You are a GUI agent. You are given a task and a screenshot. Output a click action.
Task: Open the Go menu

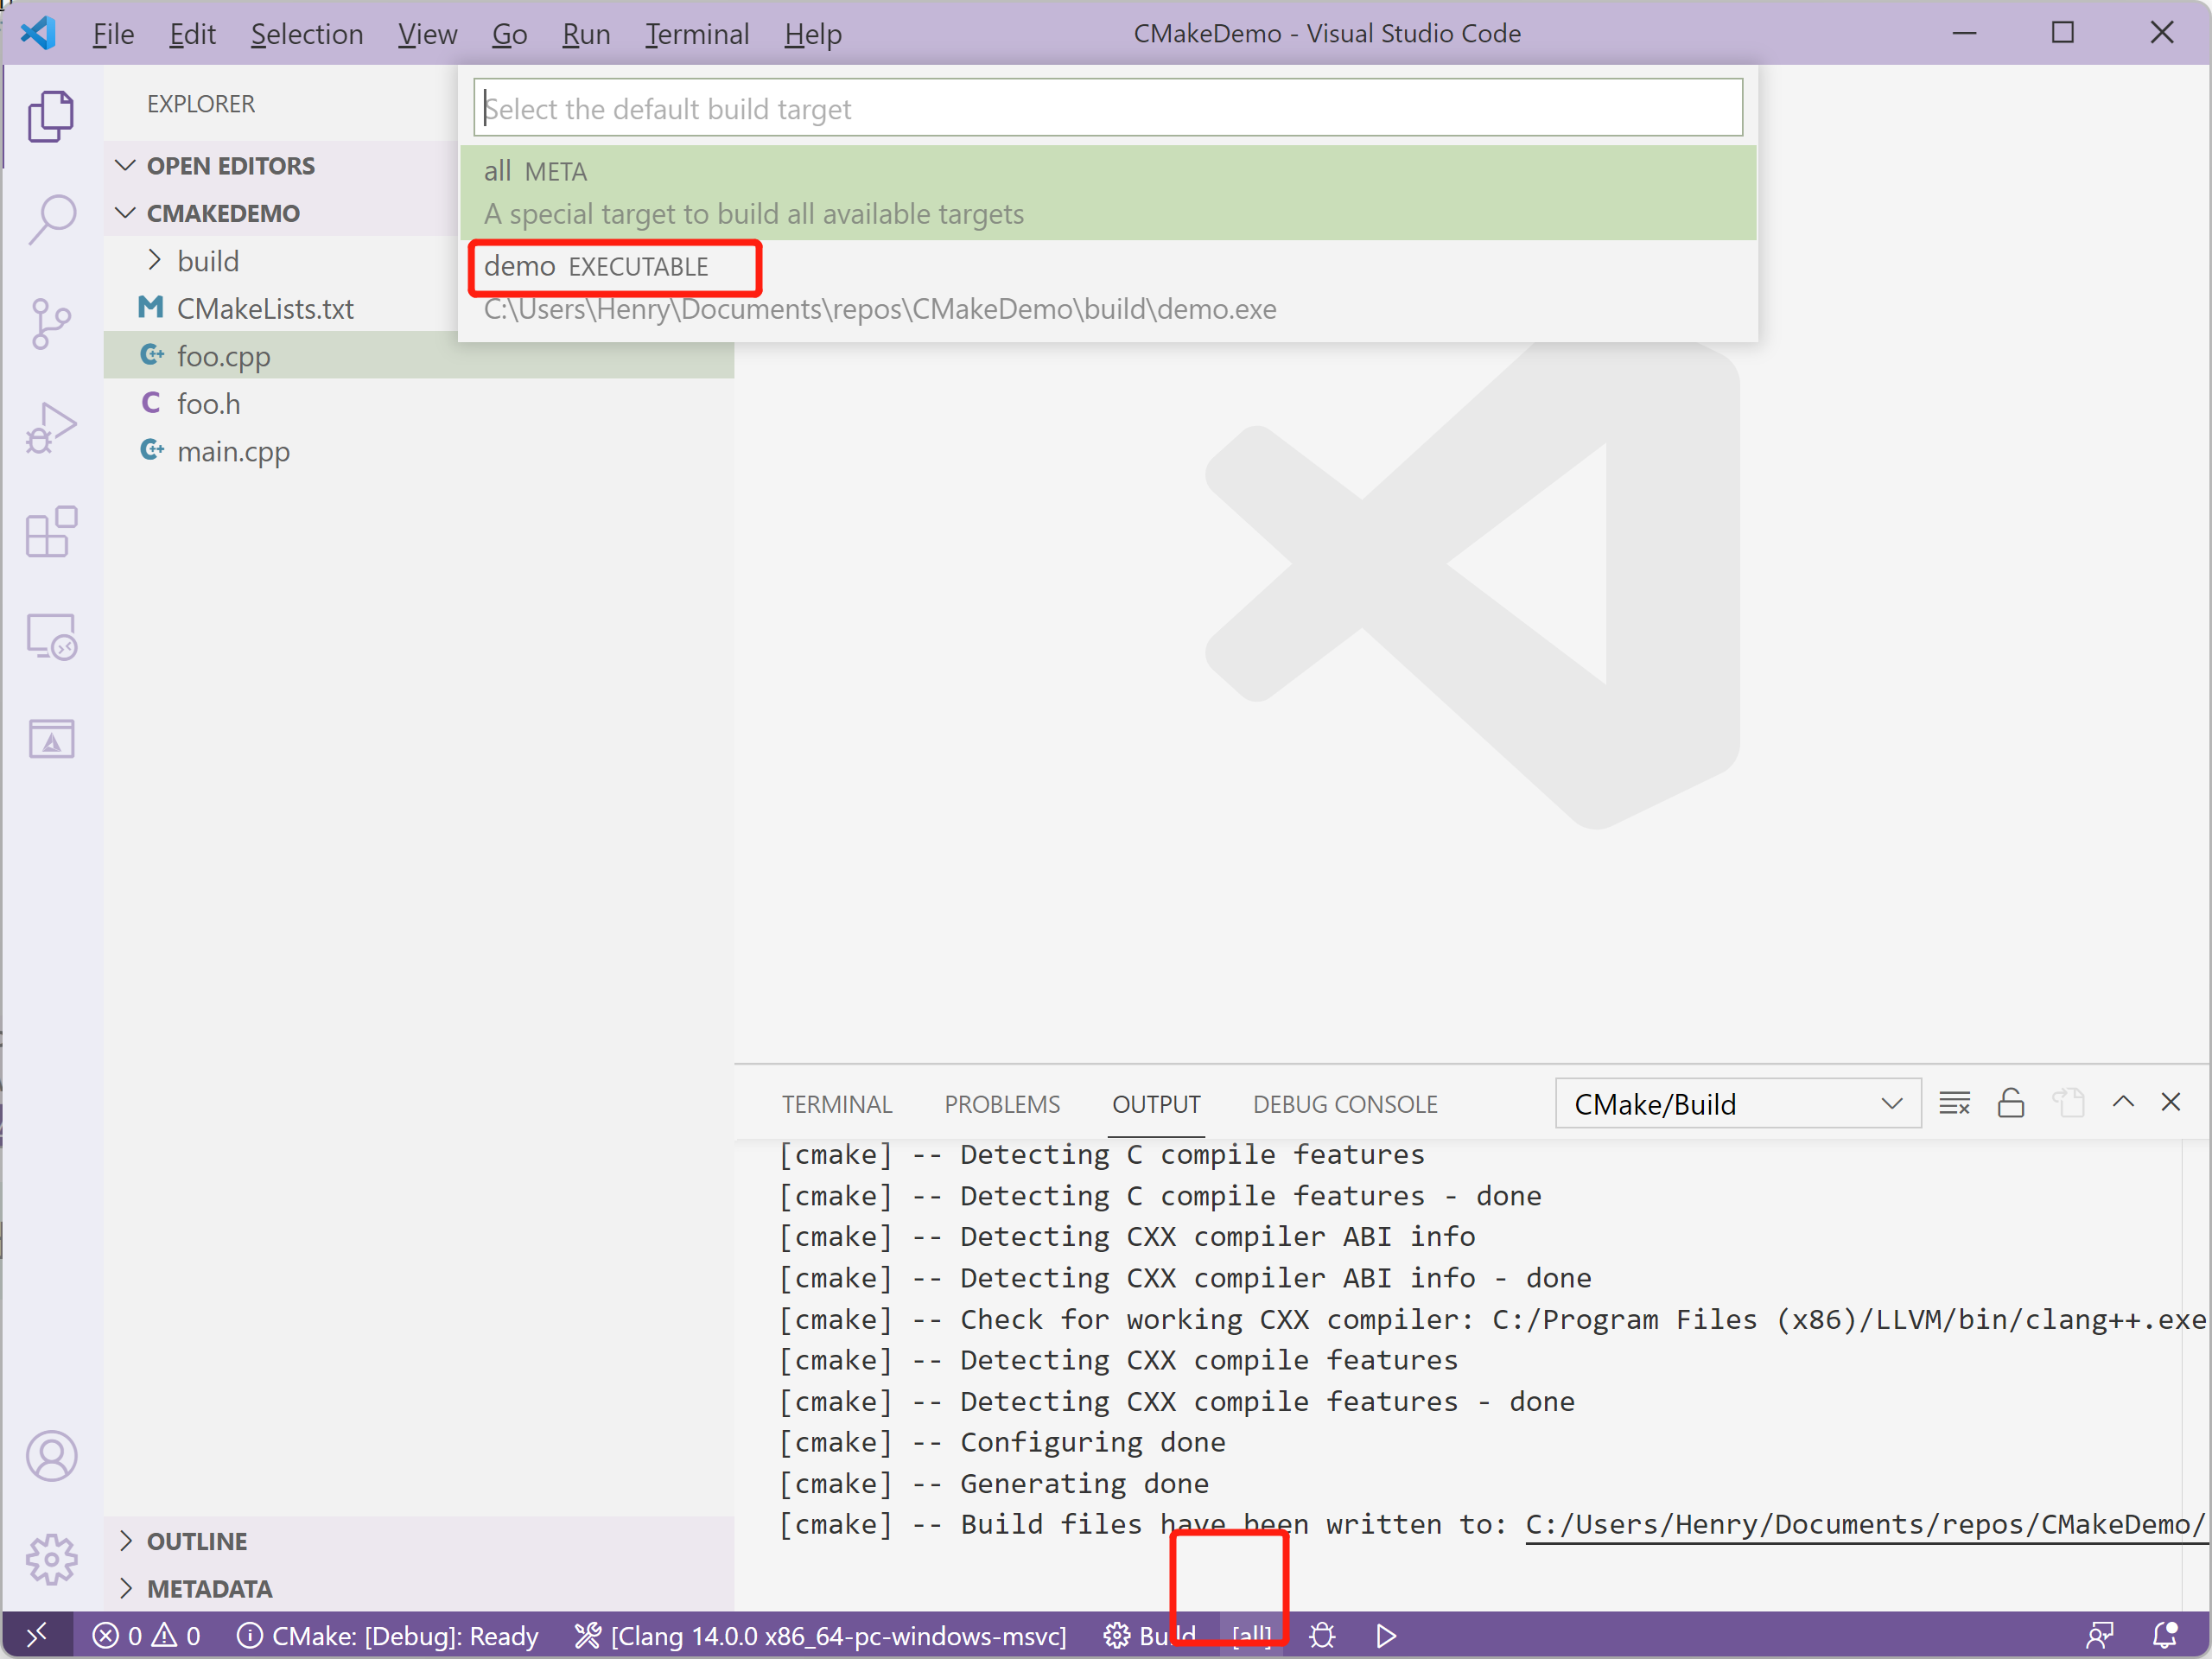(509, 34)
